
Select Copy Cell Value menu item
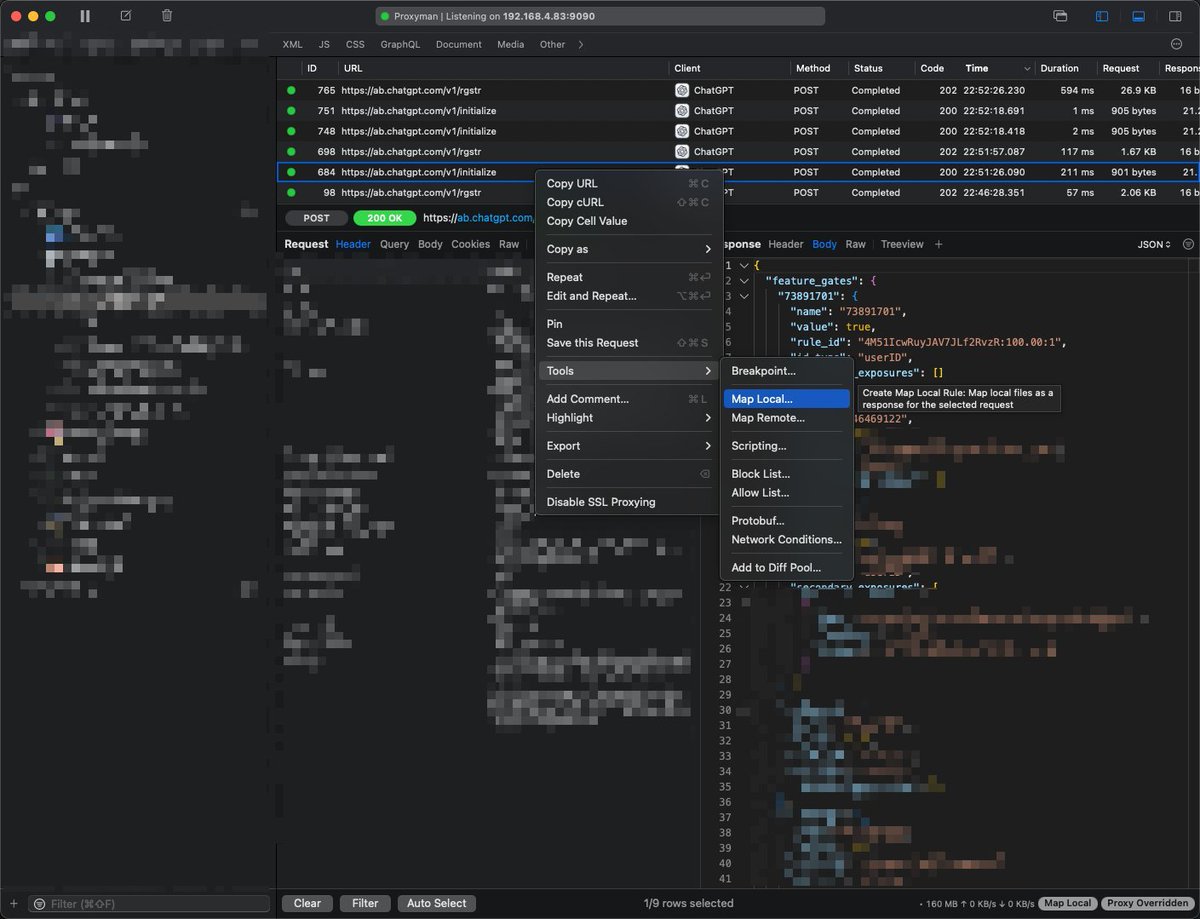(628, 221)
